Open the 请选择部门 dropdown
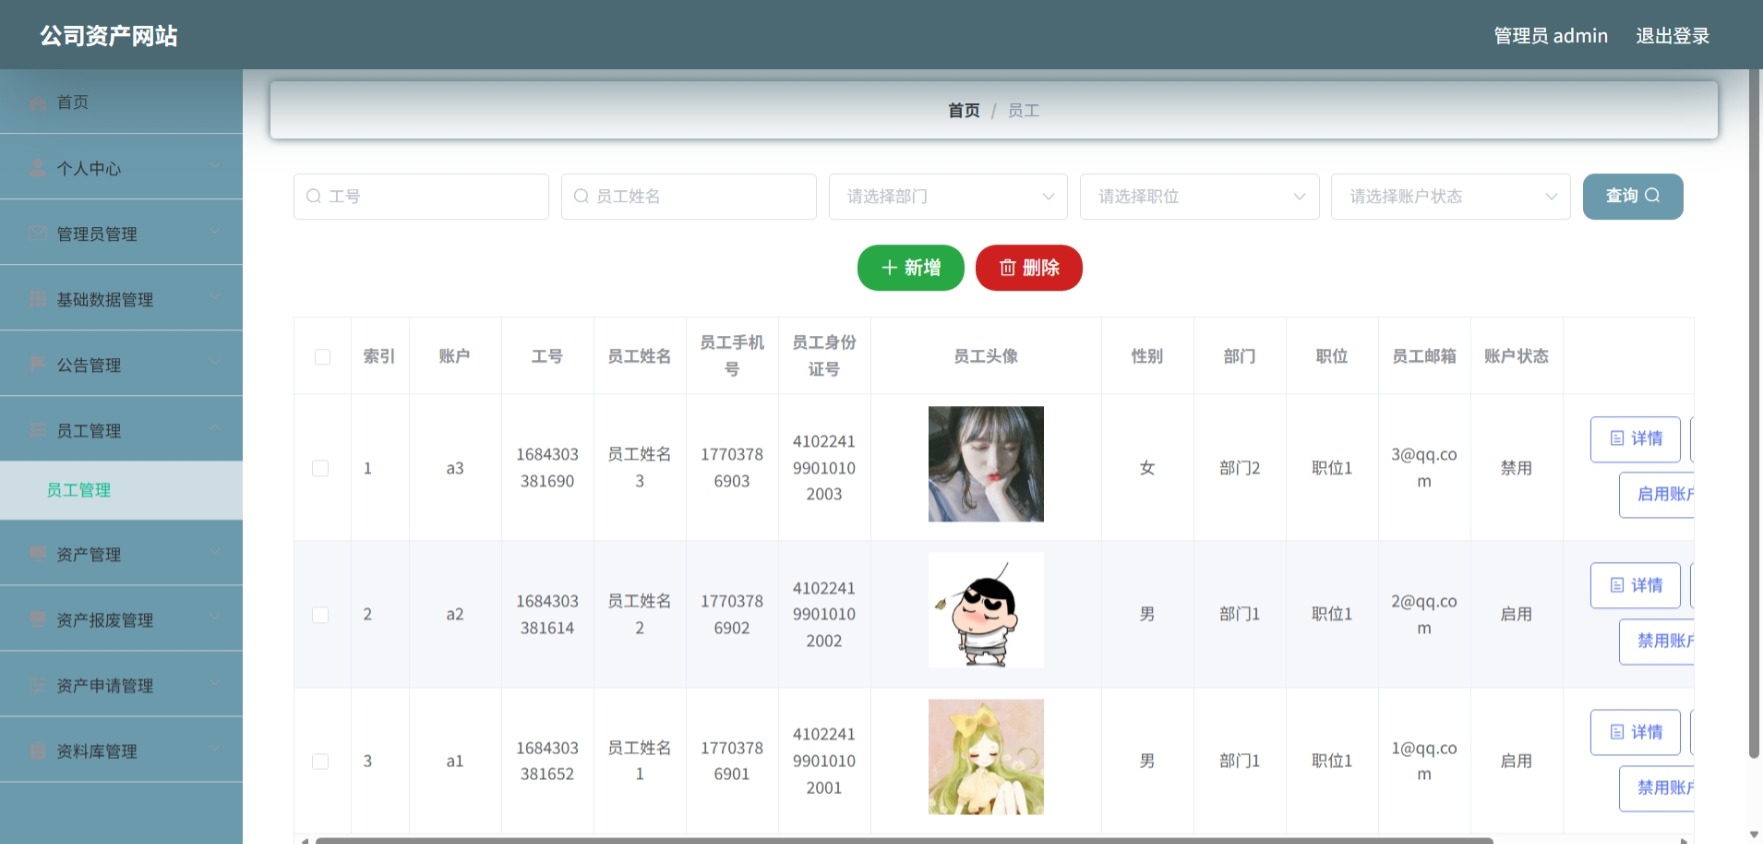The image size is (1763, 844). [x=948, y=196]
